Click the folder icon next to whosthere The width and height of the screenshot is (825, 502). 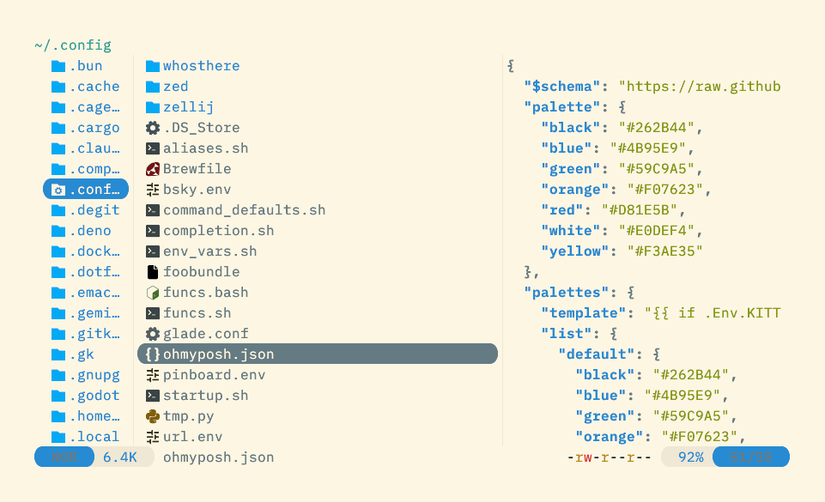coord(153,66)
